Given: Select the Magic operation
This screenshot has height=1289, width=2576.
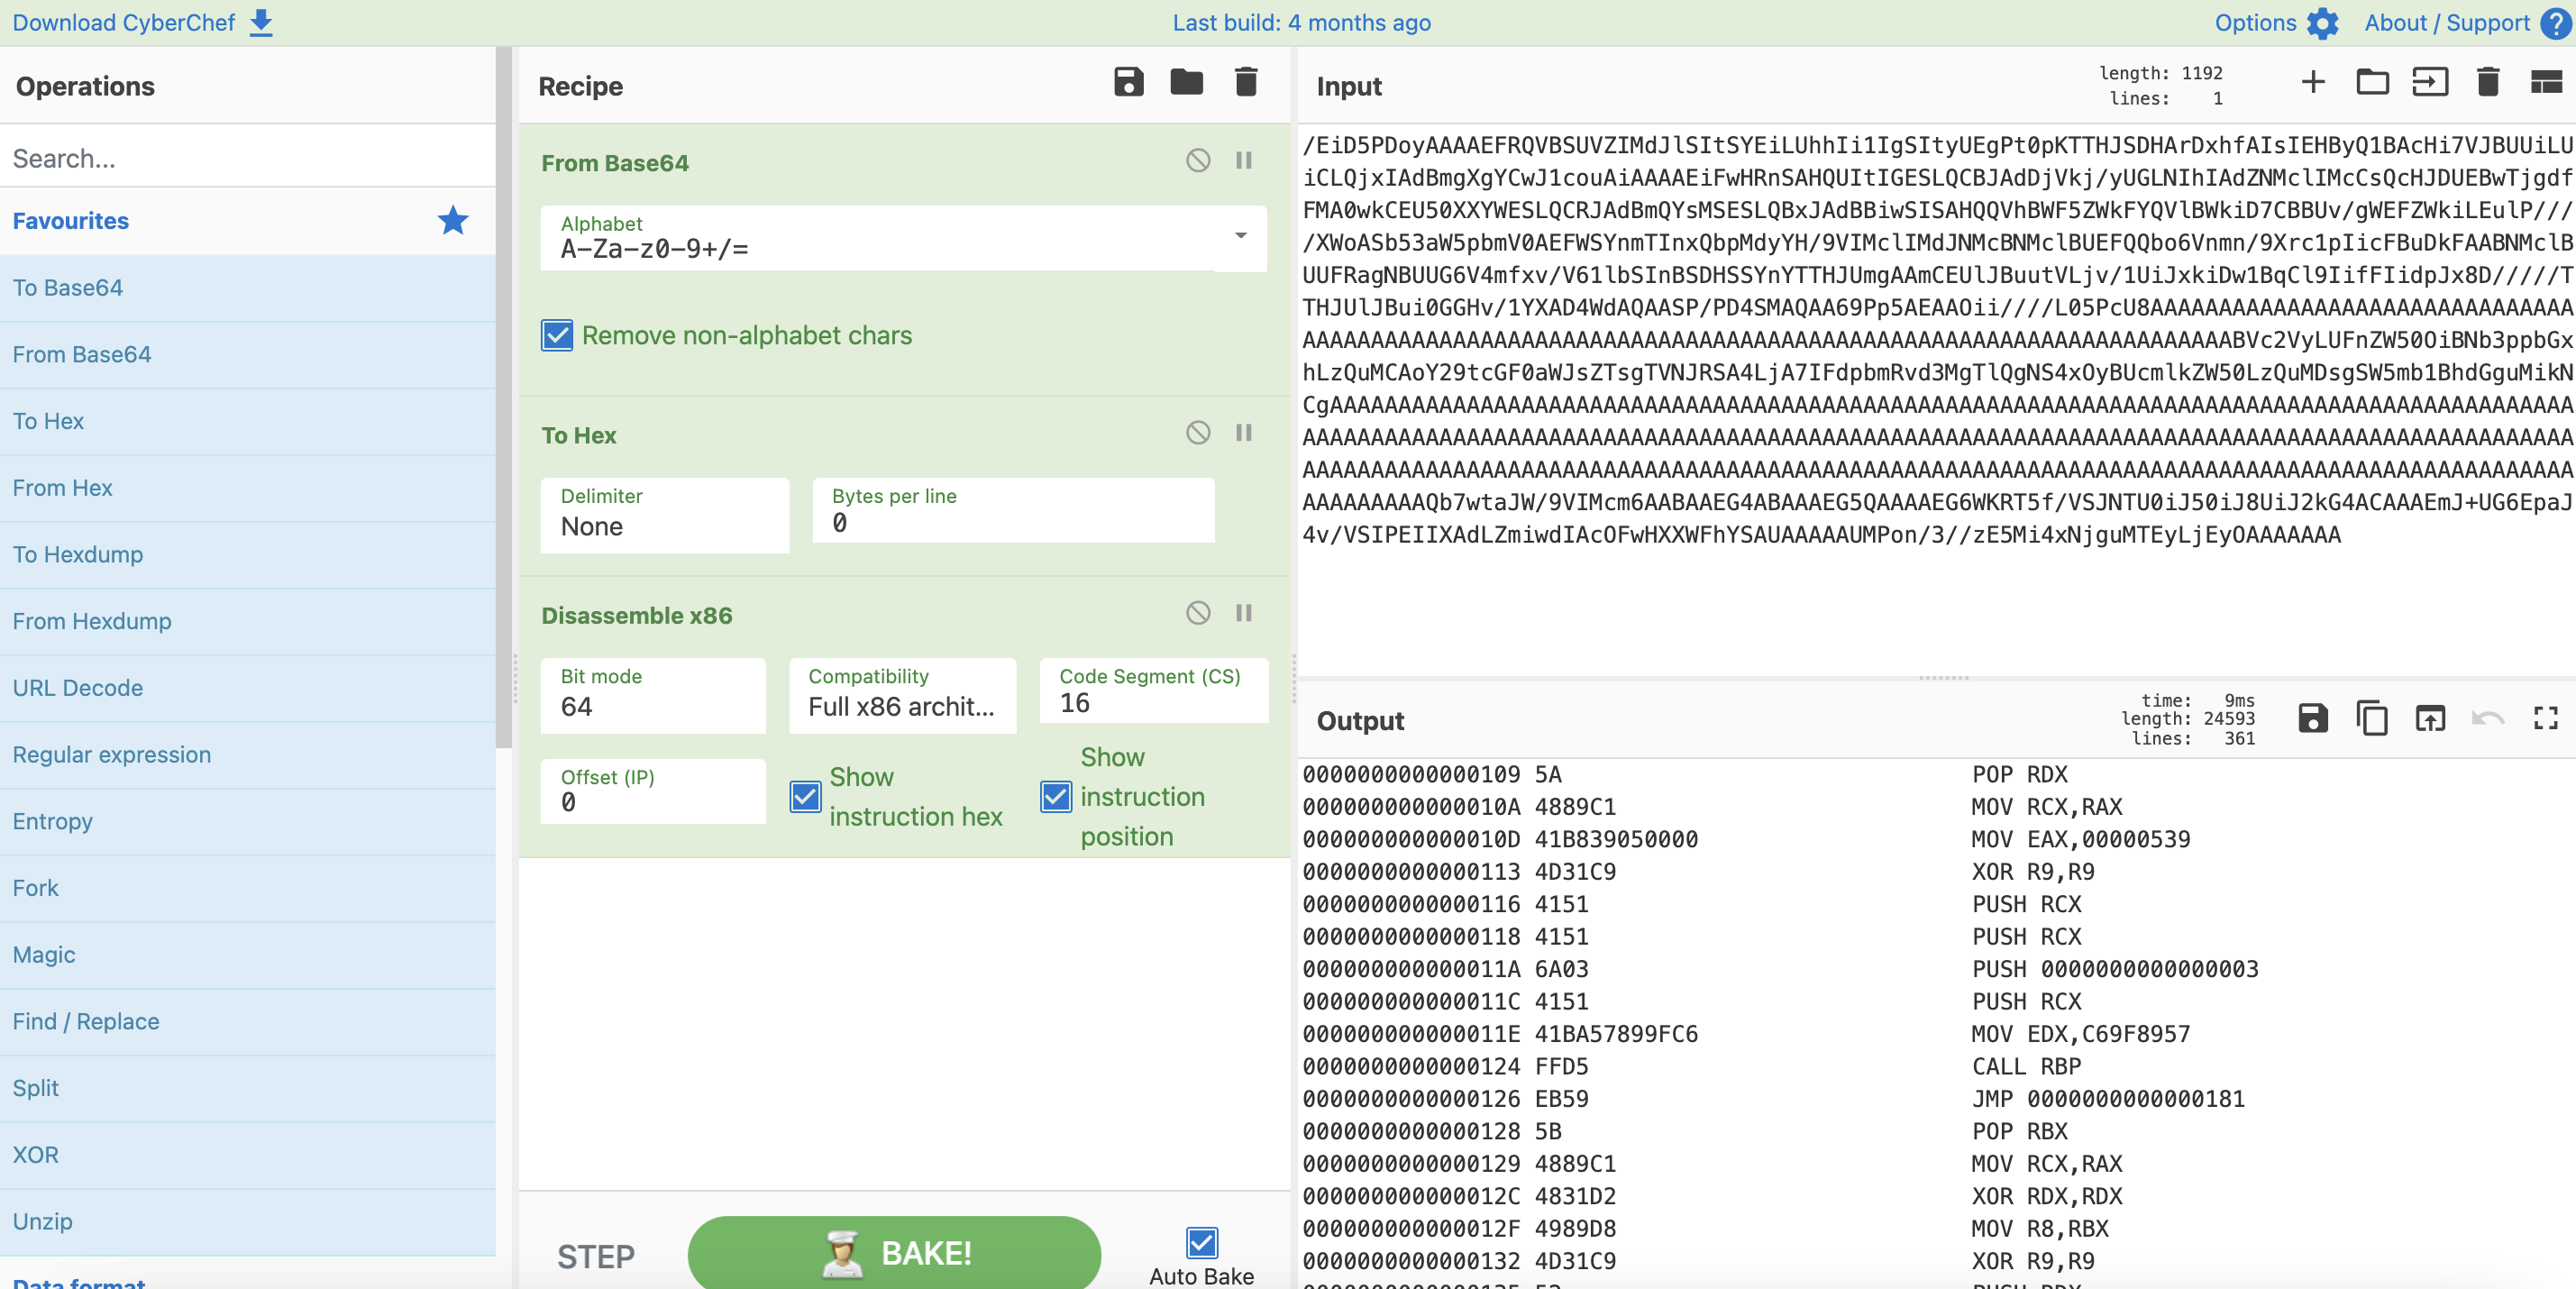Looking at the screenshot, I should [x=248, y=955].
